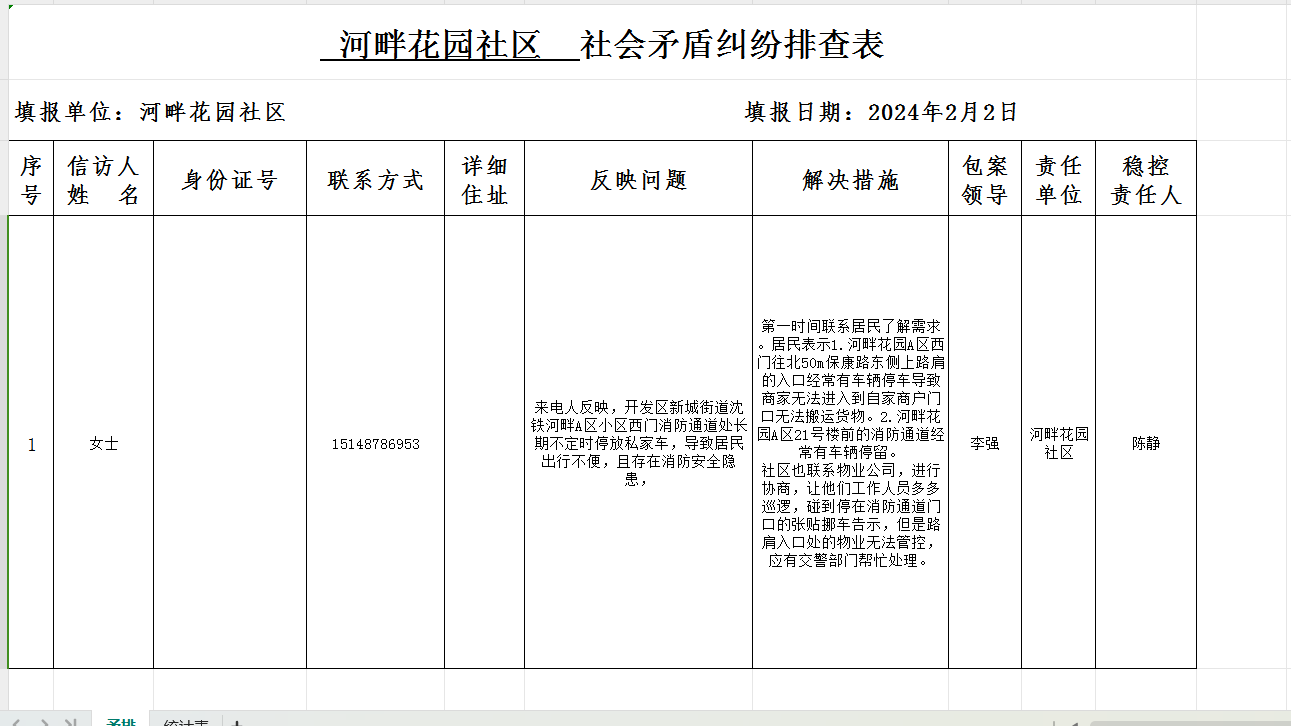Switch to the 统计表 sheet tab
Screen dimensions: 1291x726
186,720
